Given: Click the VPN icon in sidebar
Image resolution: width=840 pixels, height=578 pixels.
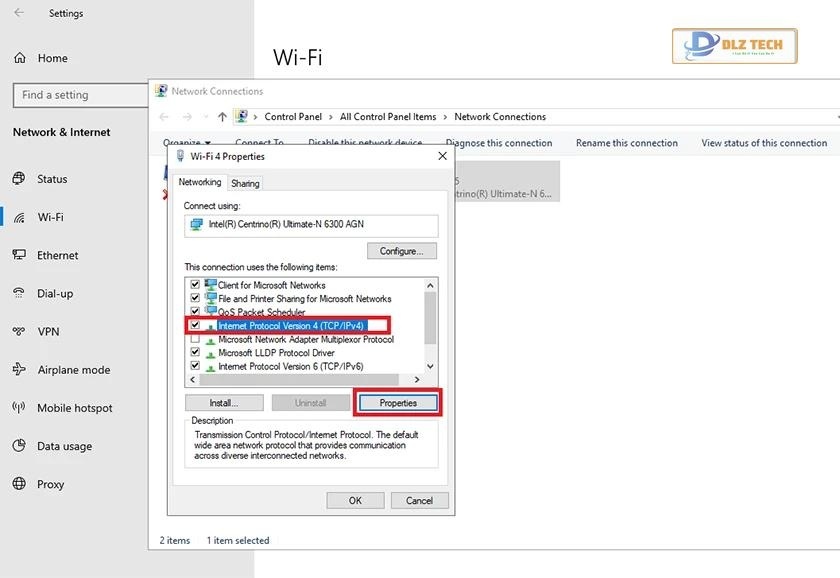Looking at the screenshot, I should point(19,331).
